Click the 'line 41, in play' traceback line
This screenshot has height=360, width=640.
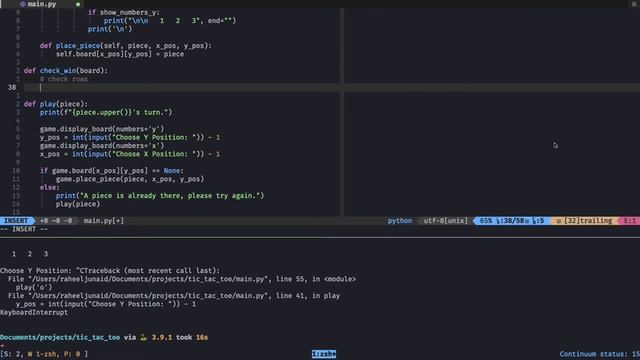(173, 296)
